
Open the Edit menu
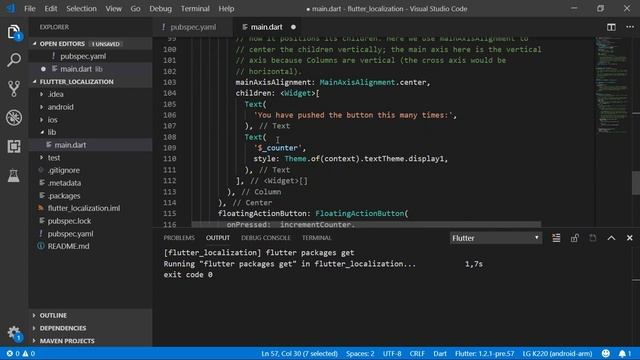pos(51,9)
